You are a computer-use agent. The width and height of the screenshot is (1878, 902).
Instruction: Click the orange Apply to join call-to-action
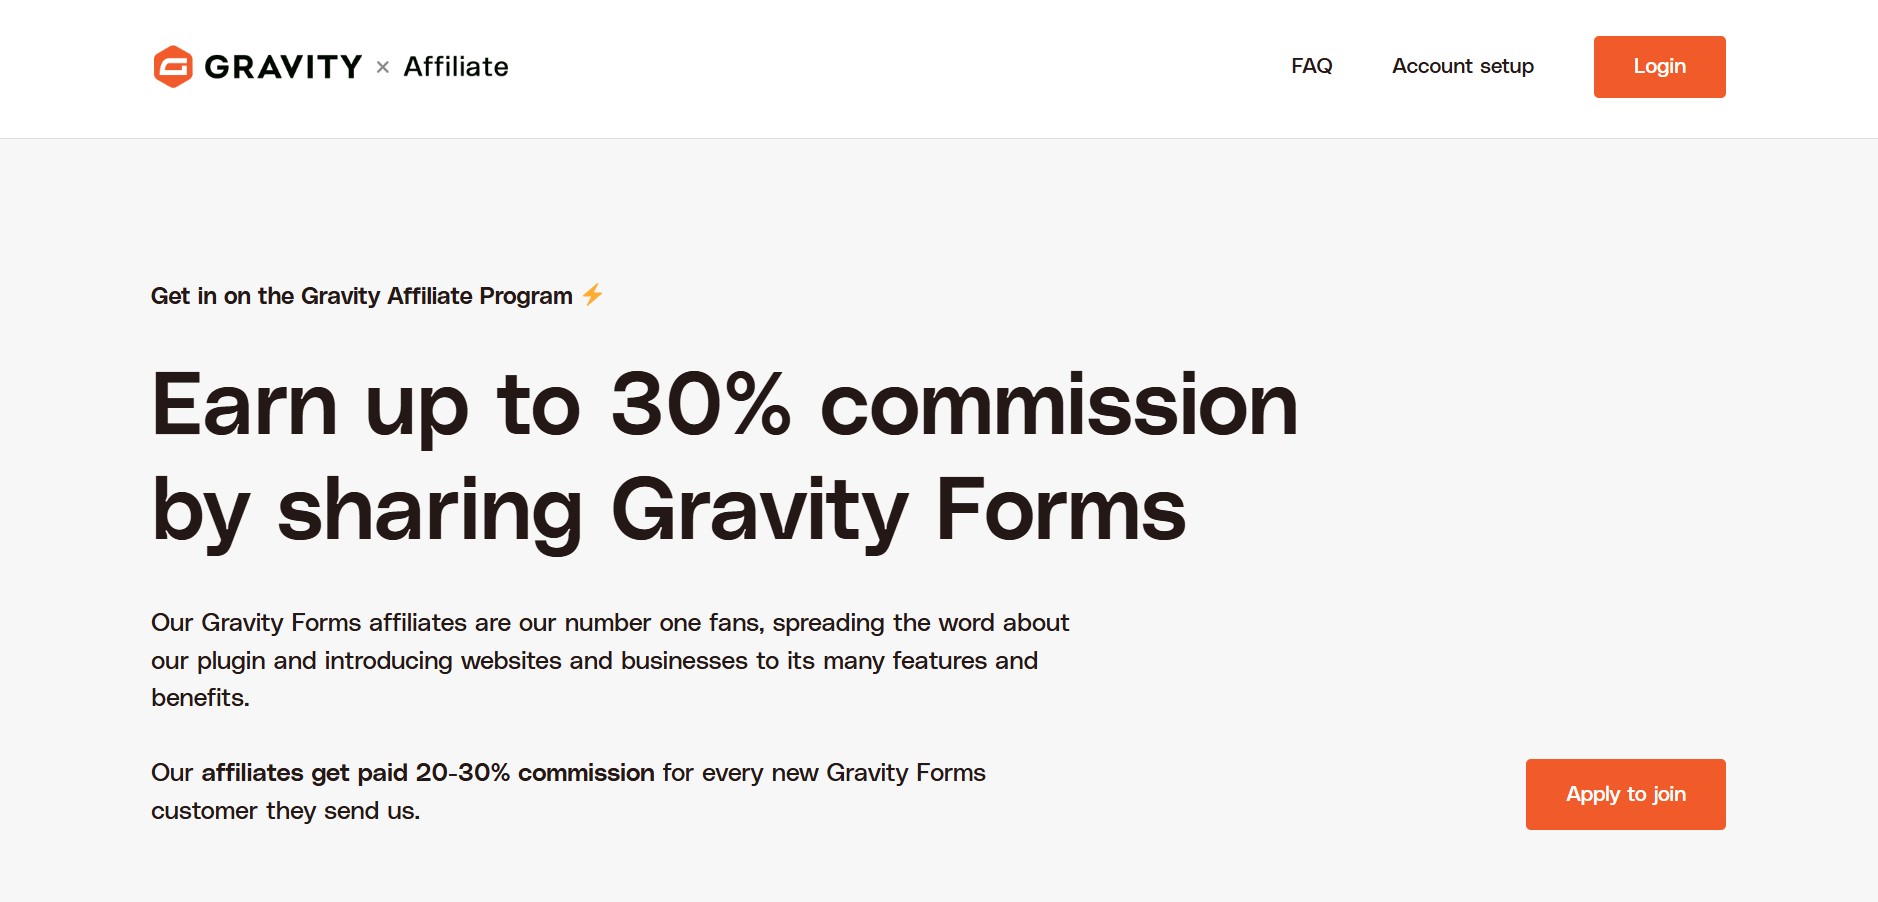1624,793
